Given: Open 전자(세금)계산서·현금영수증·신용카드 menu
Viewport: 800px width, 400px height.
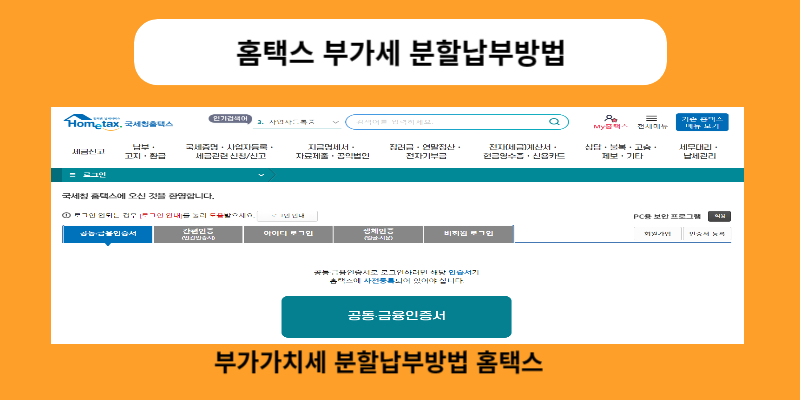Looking at the screenshot, I should (524, 152).
